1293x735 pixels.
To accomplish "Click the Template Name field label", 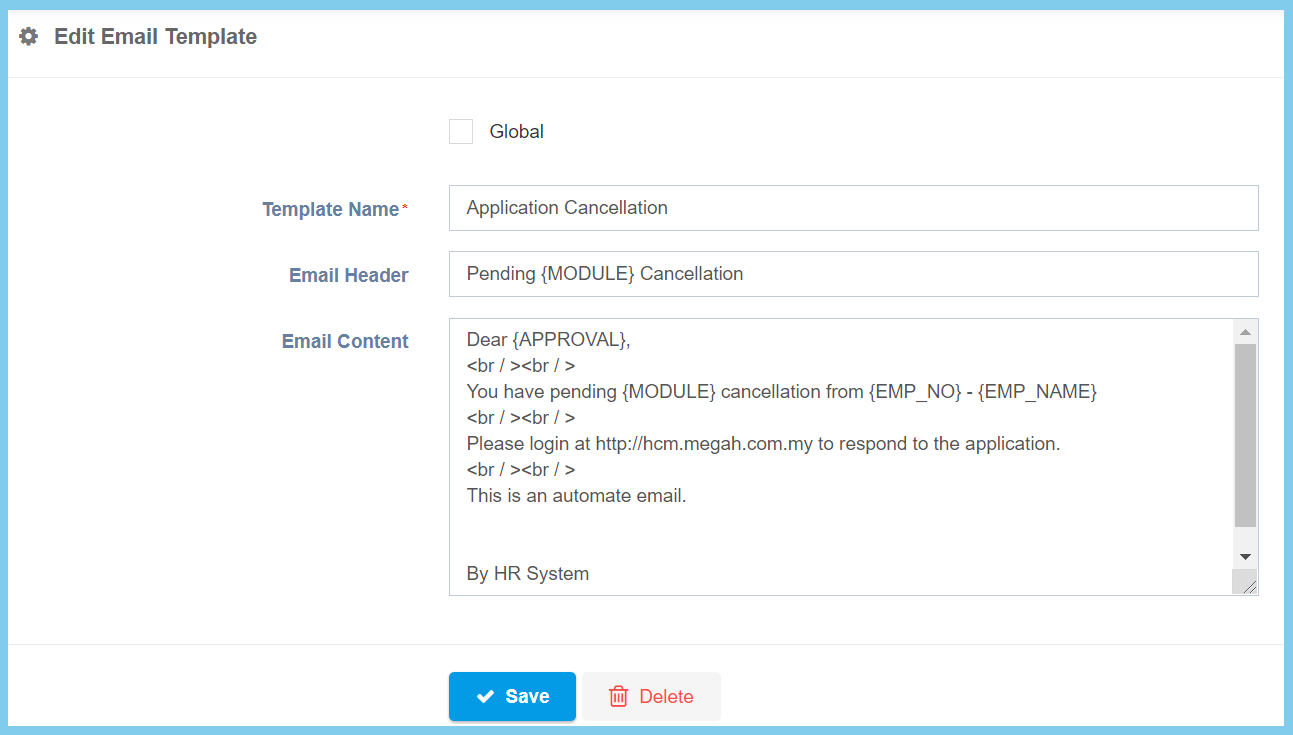I will click(x=330, y=209).
